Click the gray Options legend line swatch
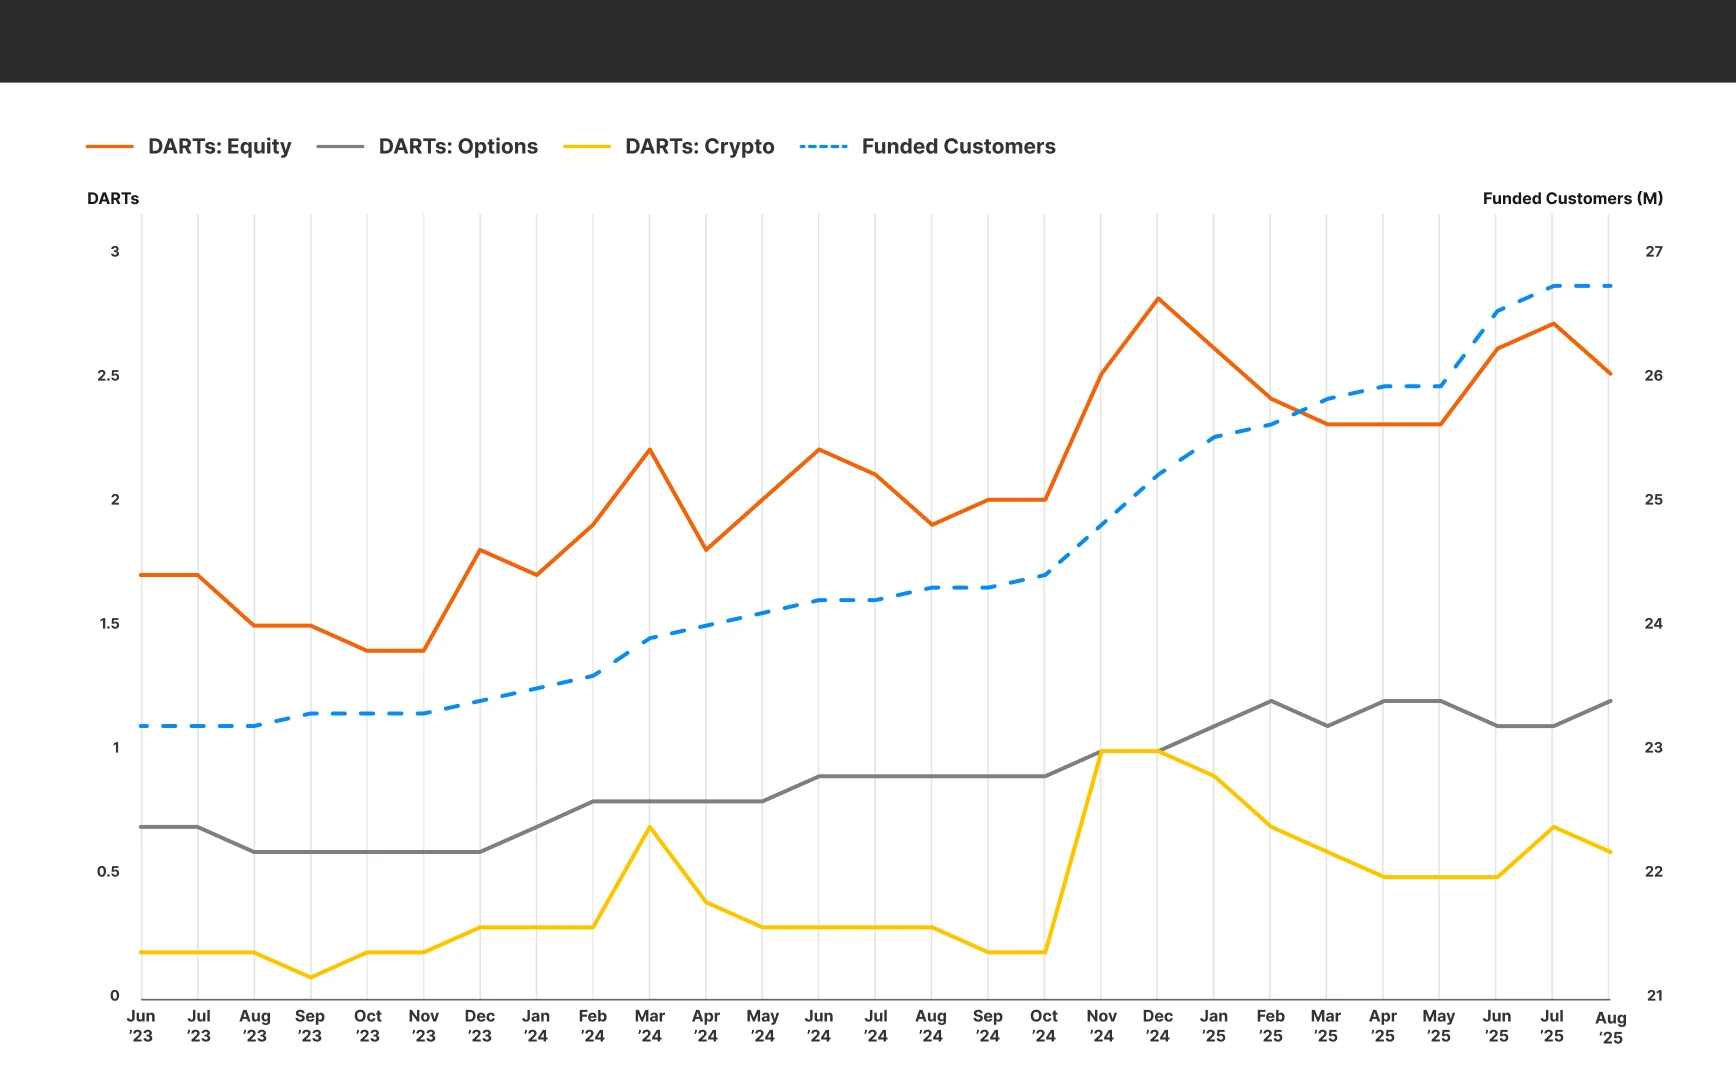Viewport: 1736px width, 1080px height. point(340,147)
